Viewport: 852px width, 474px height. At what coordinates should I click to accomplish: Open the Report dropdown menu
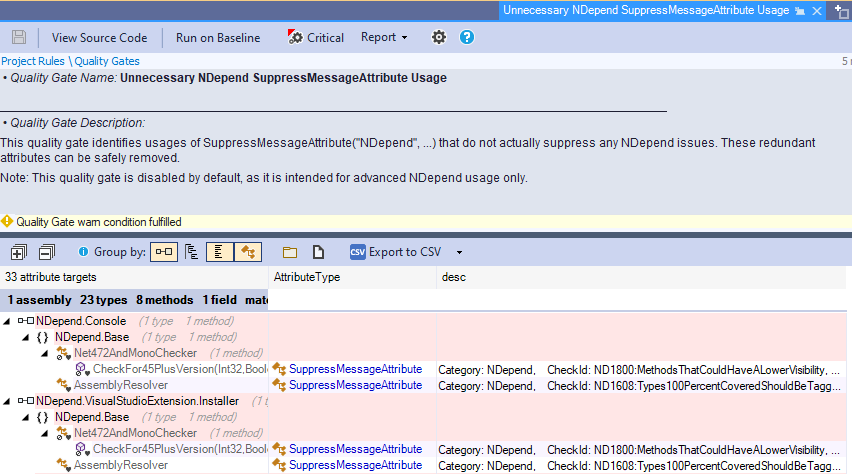tap(384, 38)
